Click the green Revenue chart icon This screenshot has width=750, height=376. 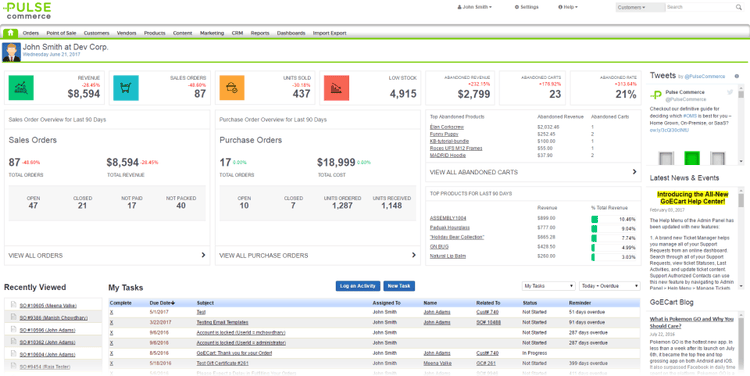pyautogui.click(x=21, y=88)
